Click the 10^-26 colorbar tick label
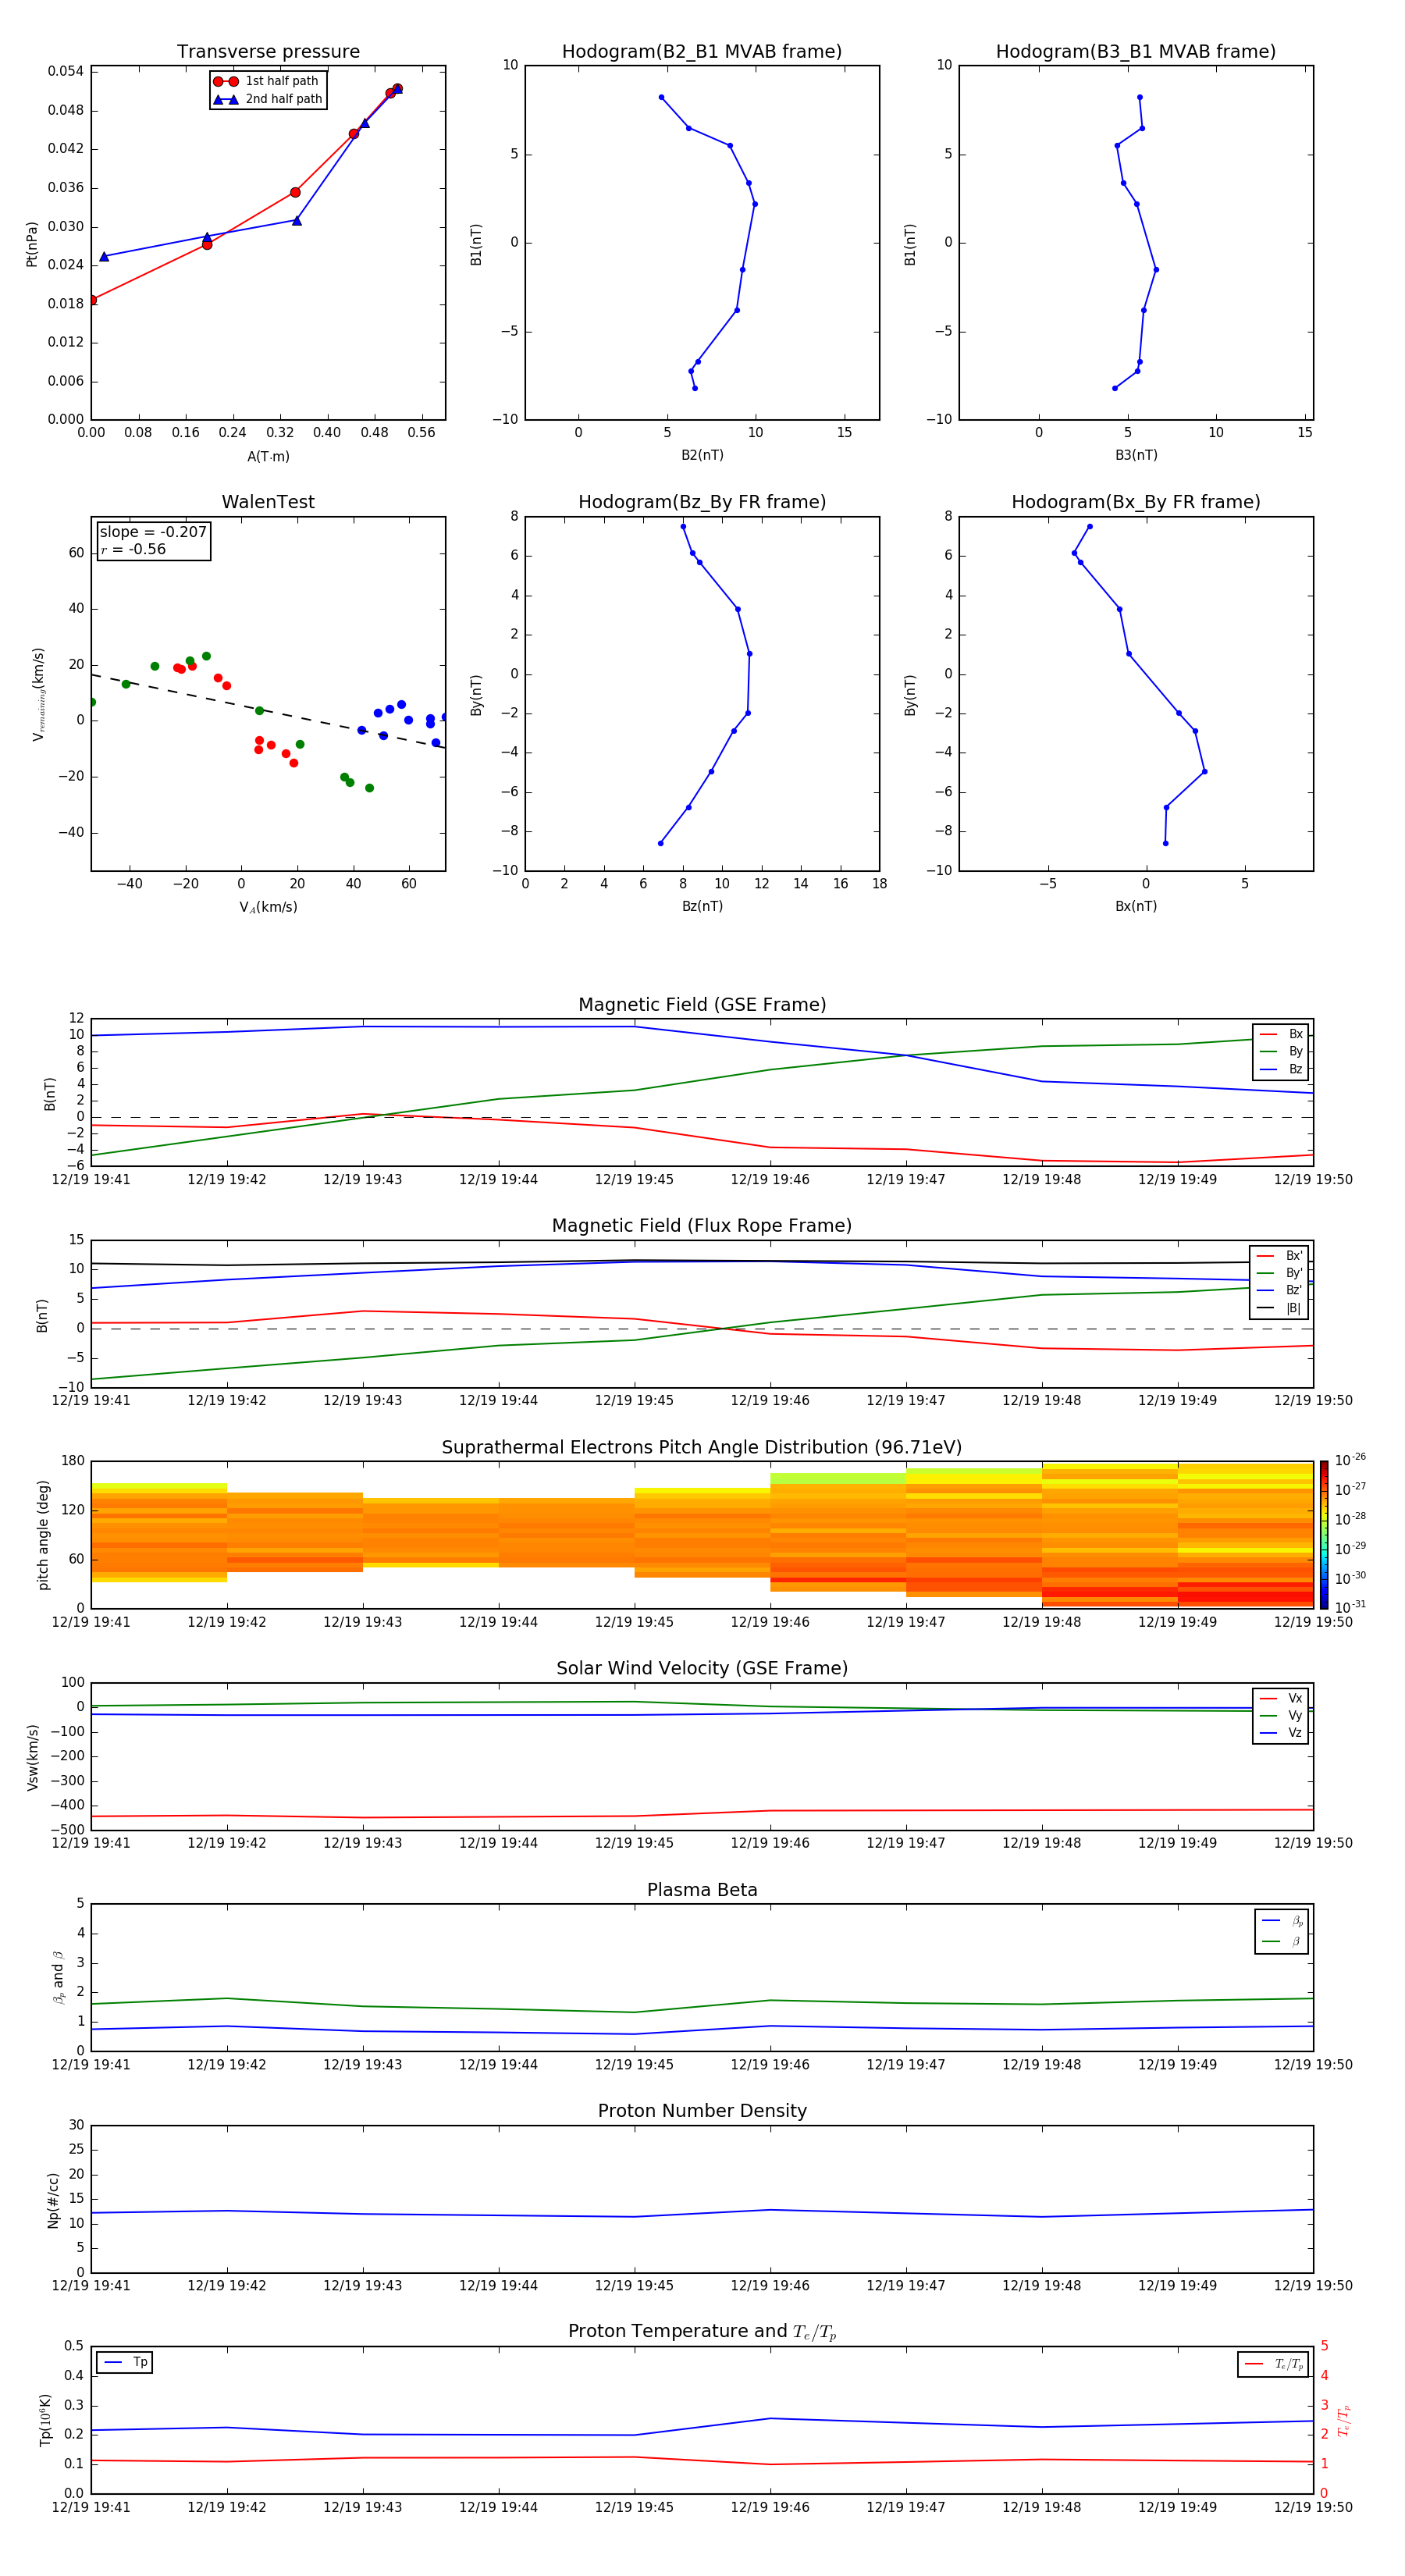The width and height of the screenshot is (1405, 2576). [x=1350, y=1460]
